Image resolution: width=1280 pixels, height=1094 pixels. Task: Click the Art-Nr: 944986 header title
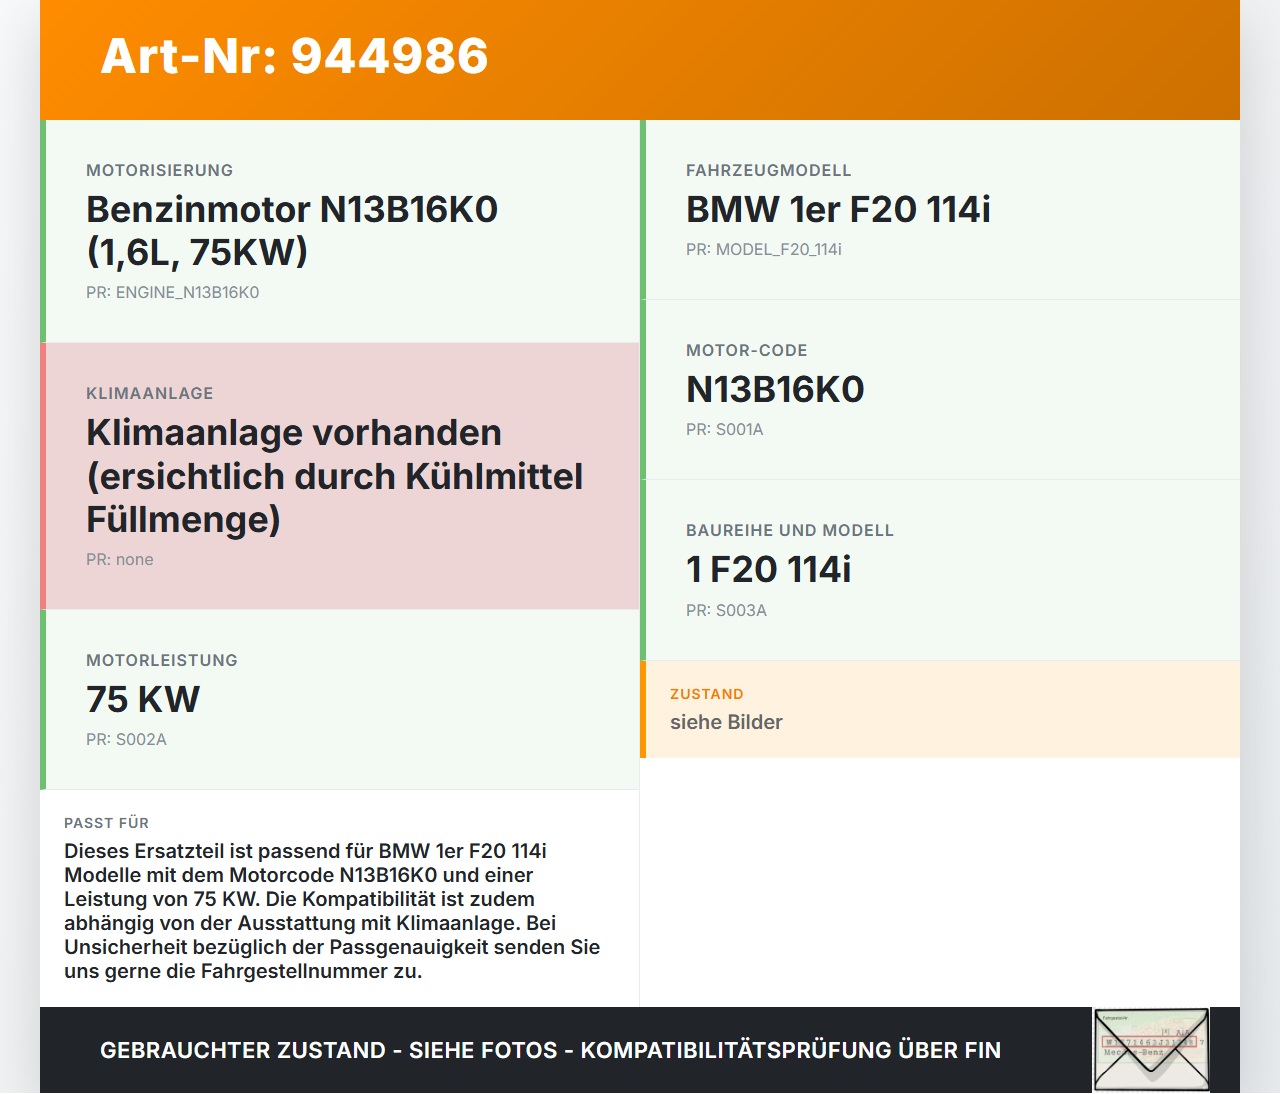pyautogui.click(x=294, y=56)
